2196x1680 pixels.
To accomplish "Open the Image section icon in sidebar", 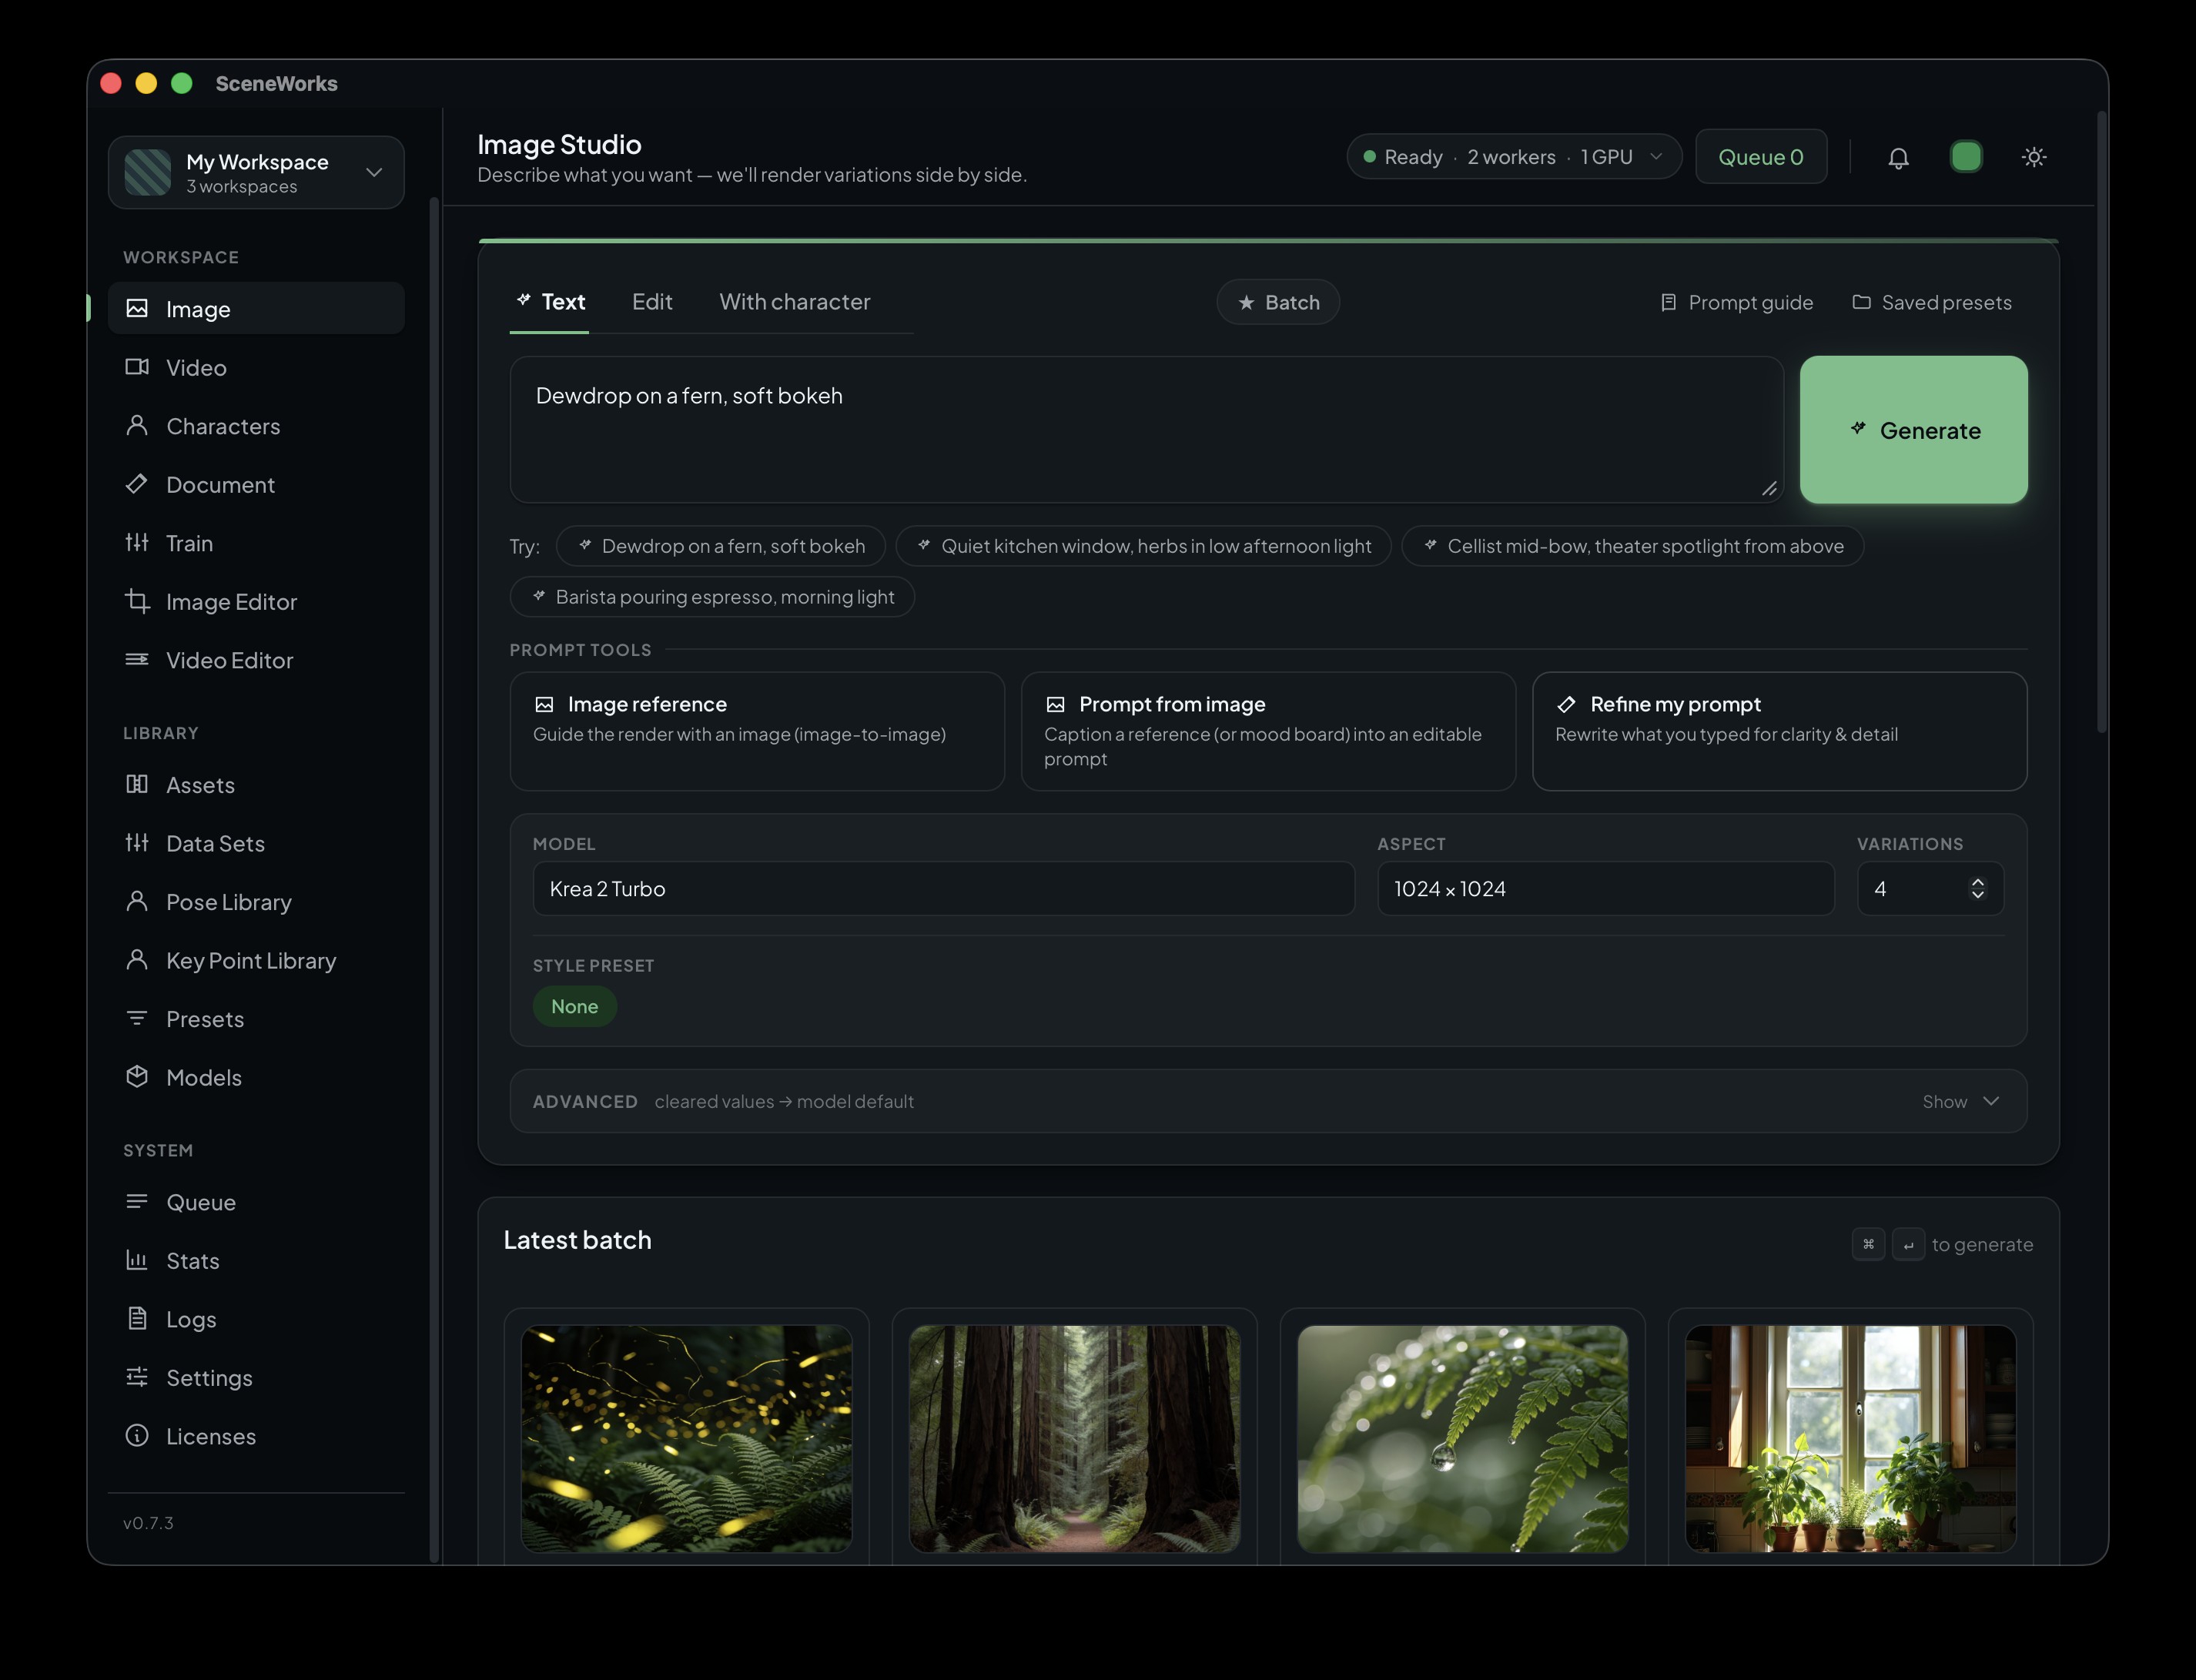I will [137, 309].
